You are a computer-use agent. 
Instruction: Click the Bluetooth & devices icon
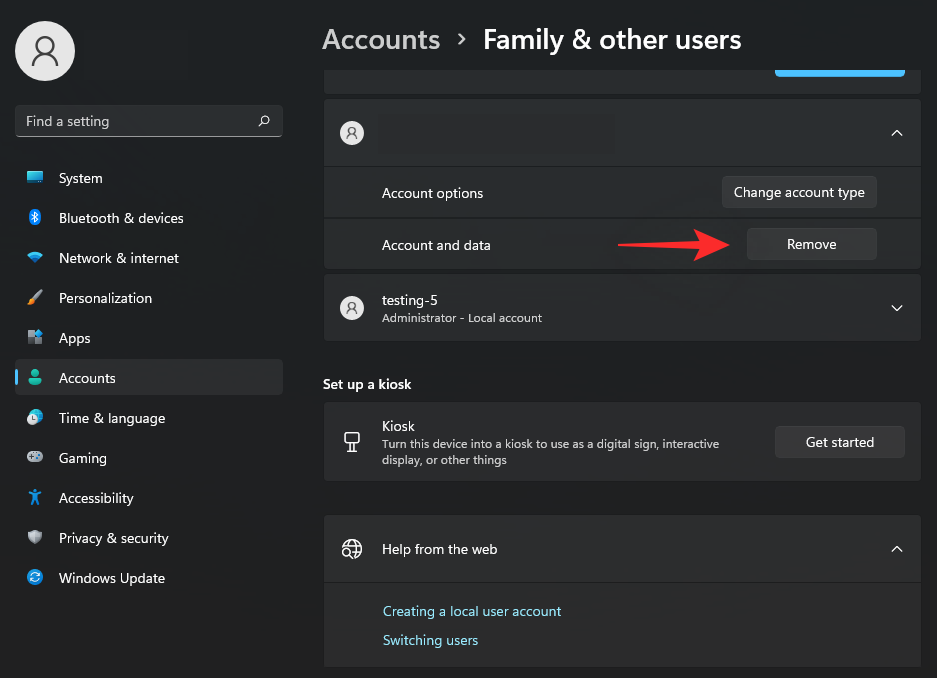(35, 218)
